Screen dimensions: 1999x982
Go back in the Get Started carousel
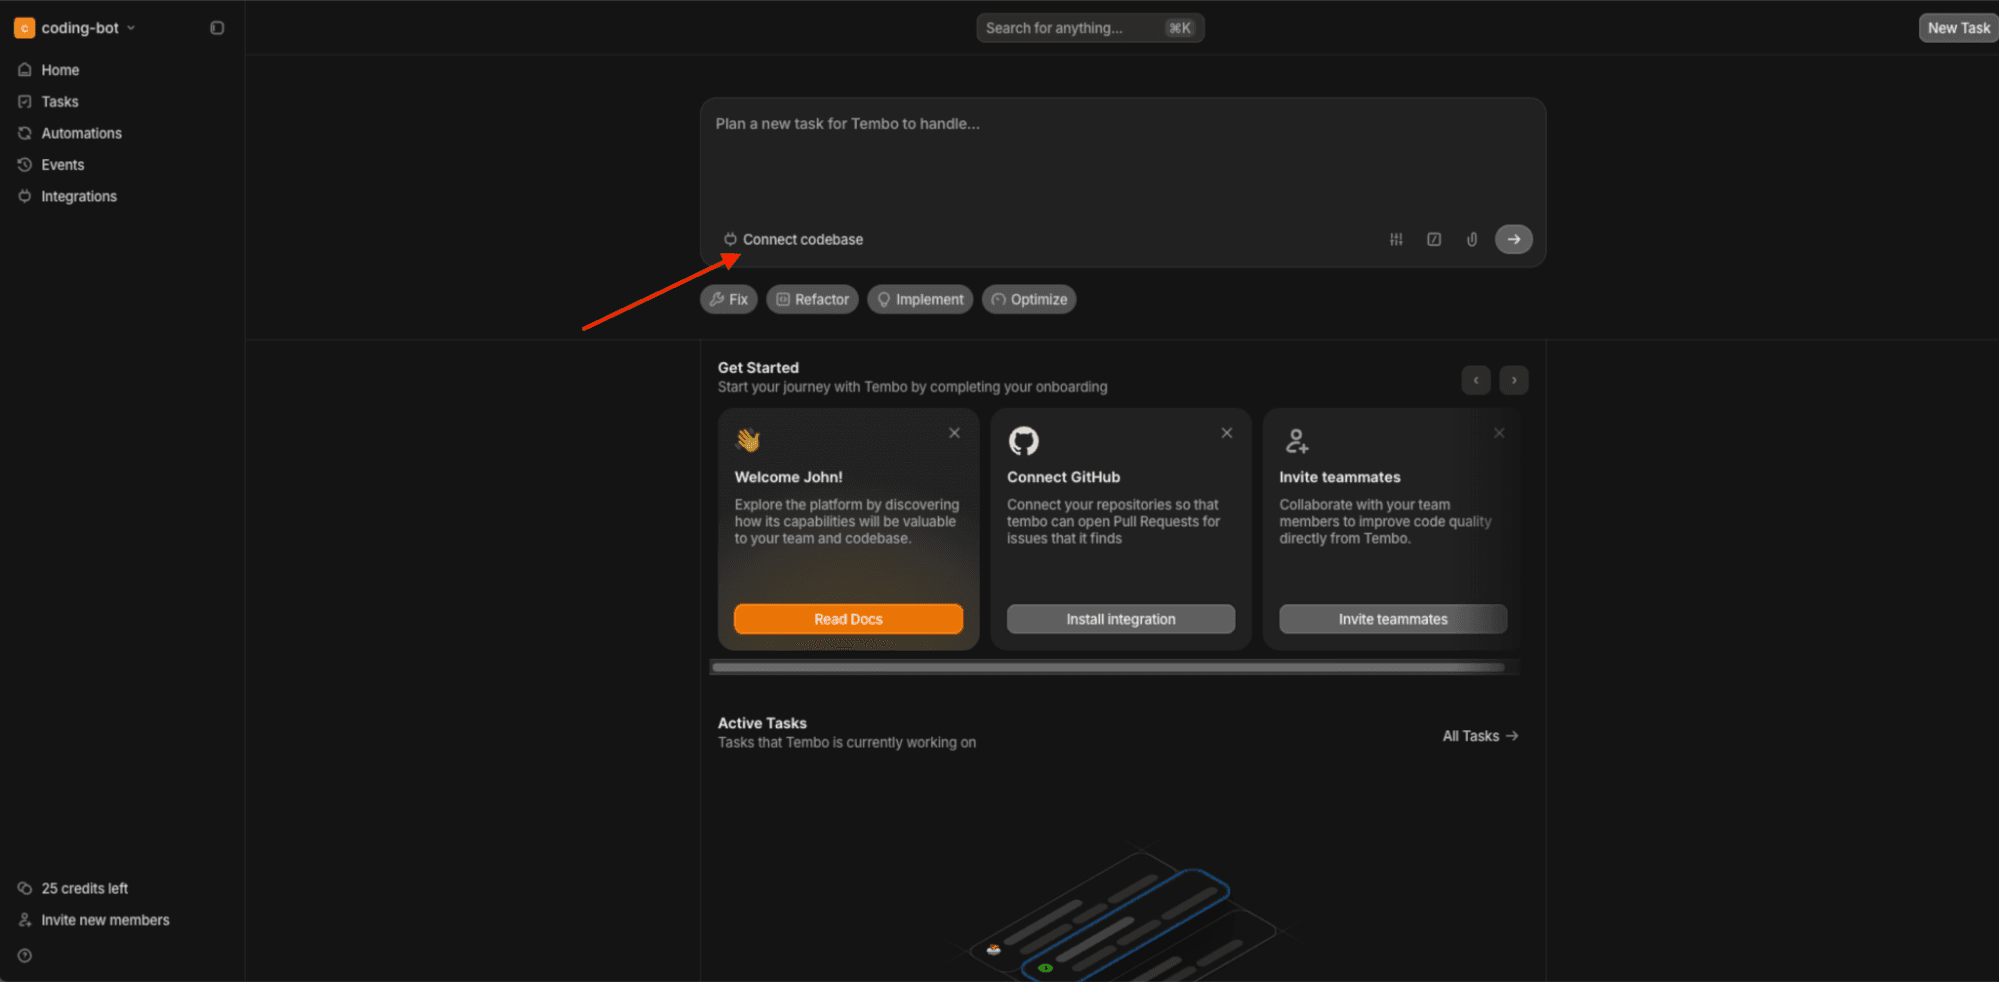coord(1475,380)
